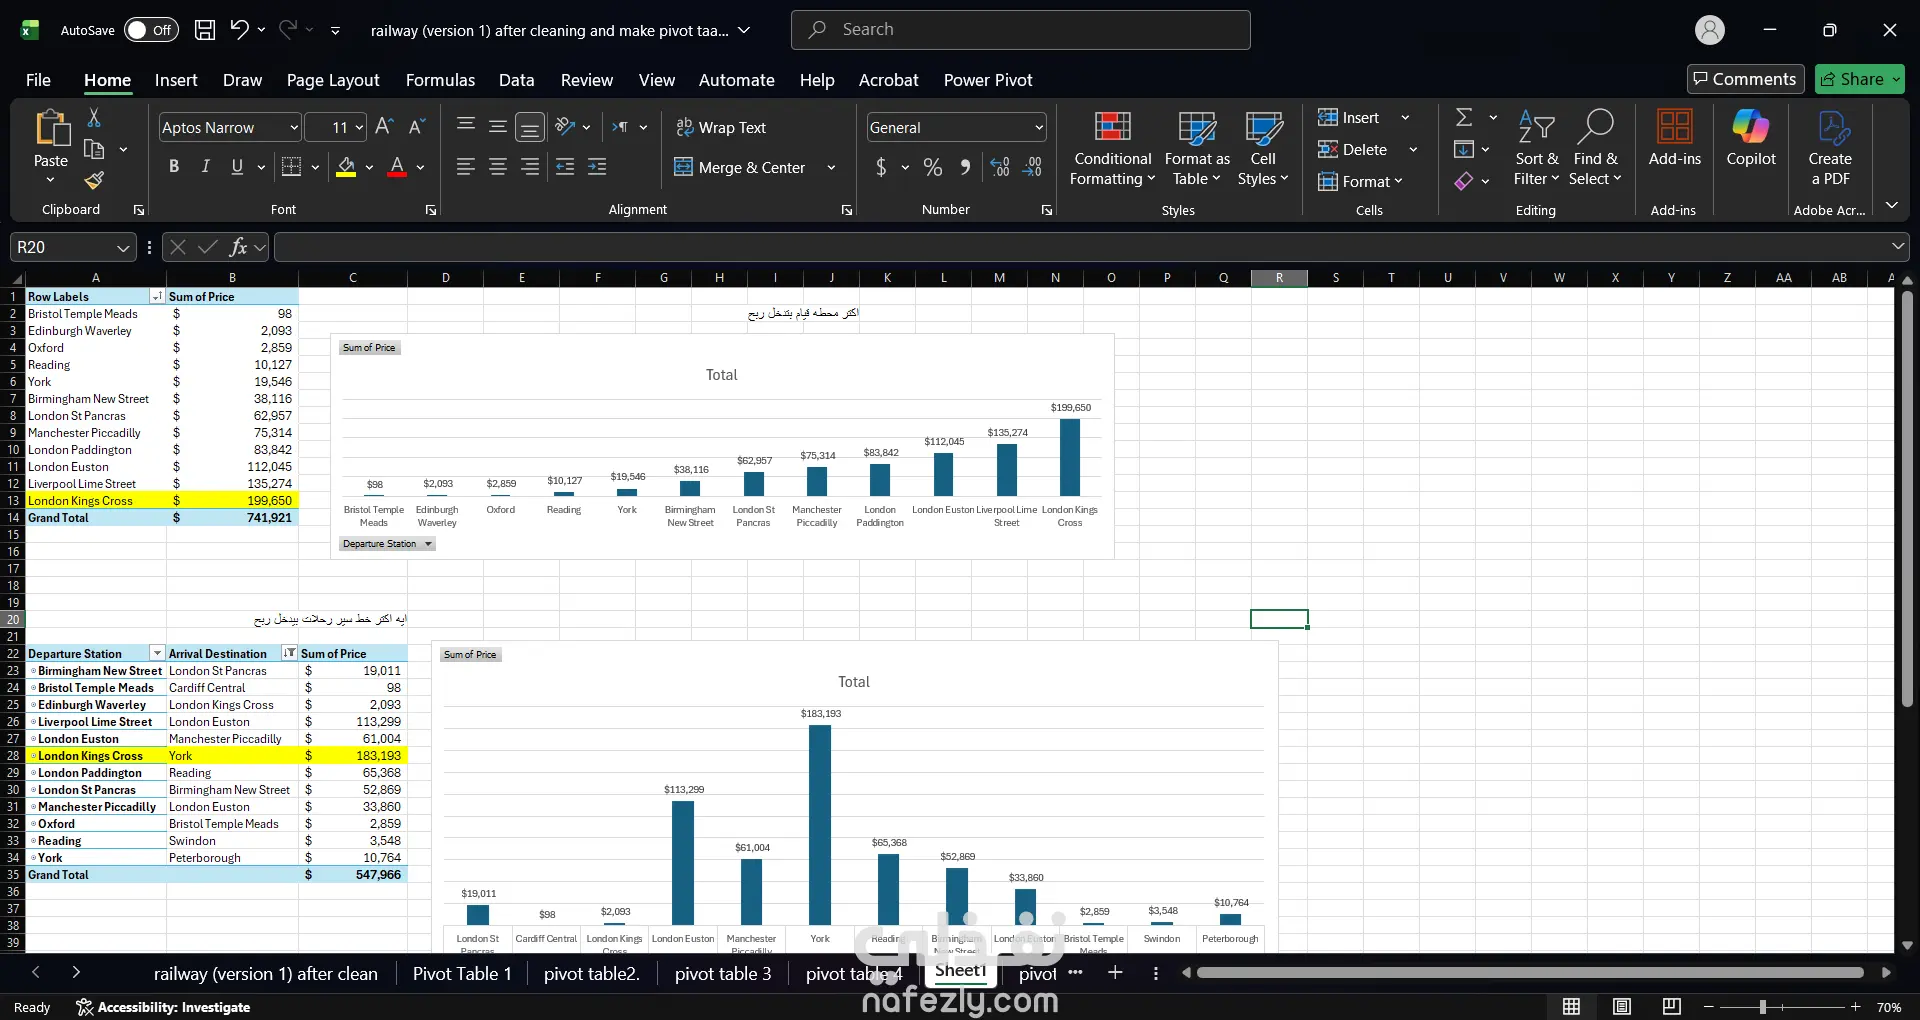This screenshot has height=1020, width=1920.
Task: Apply the red Font Color
Action: (x=397, y=167)
